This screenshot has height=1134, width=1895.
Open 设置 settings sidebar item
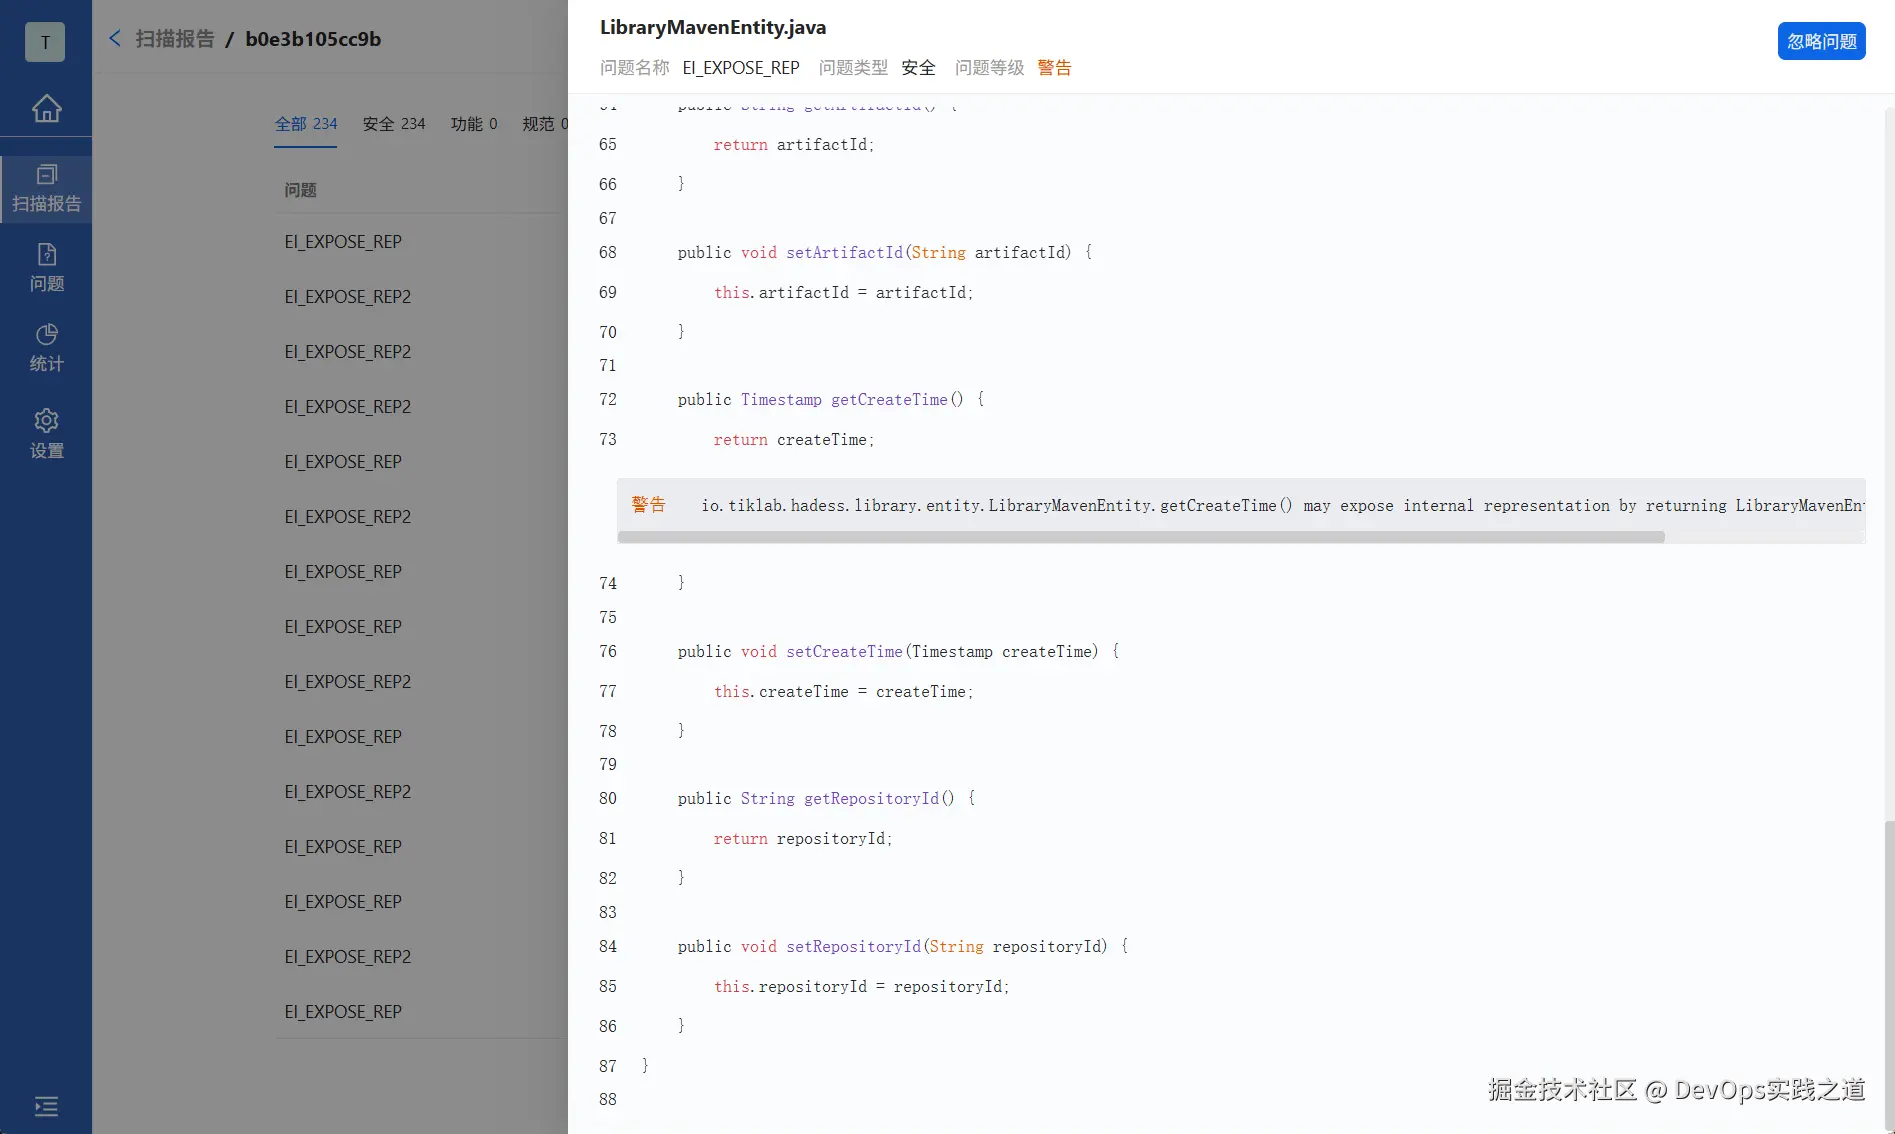[x=46, y=434]
